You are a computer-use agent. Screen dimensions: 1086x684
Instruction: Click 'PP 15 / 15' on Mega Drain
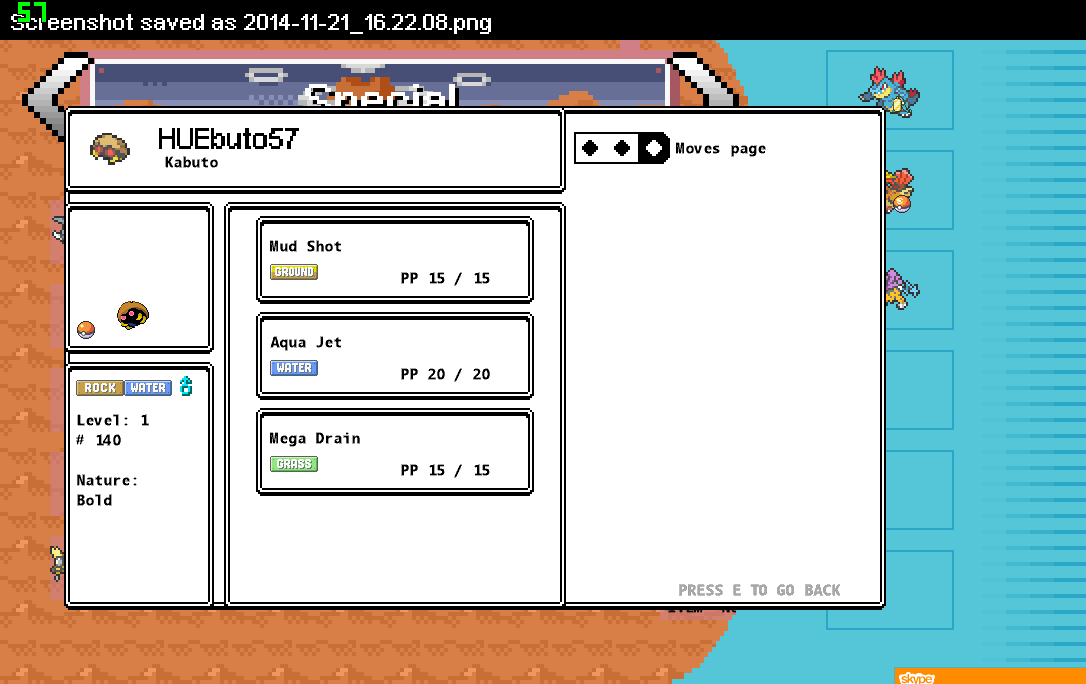click(x=445, y=470)
